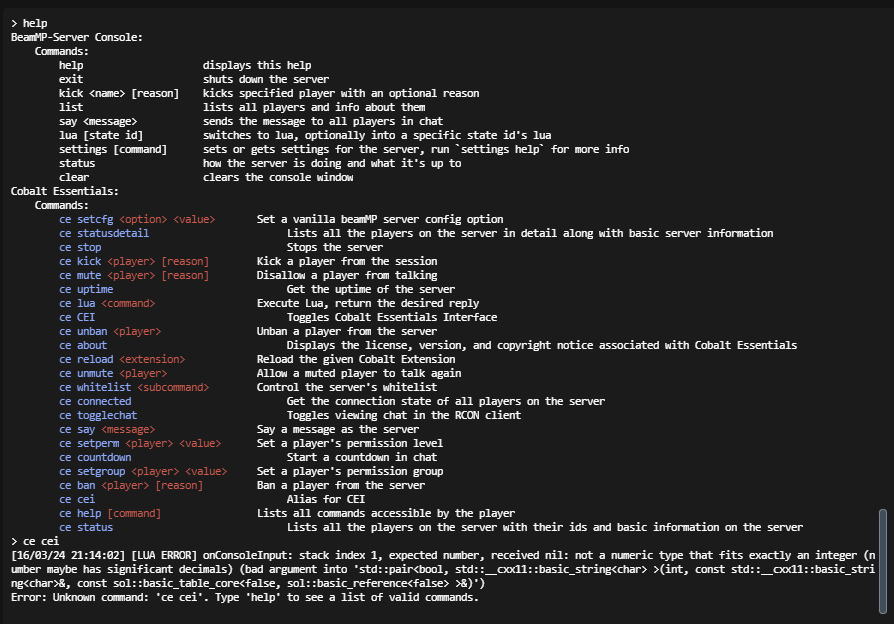Click the 'ce lua <command>' entry
This screenshot has width=894, height=624.
click(x=107, y=303)
